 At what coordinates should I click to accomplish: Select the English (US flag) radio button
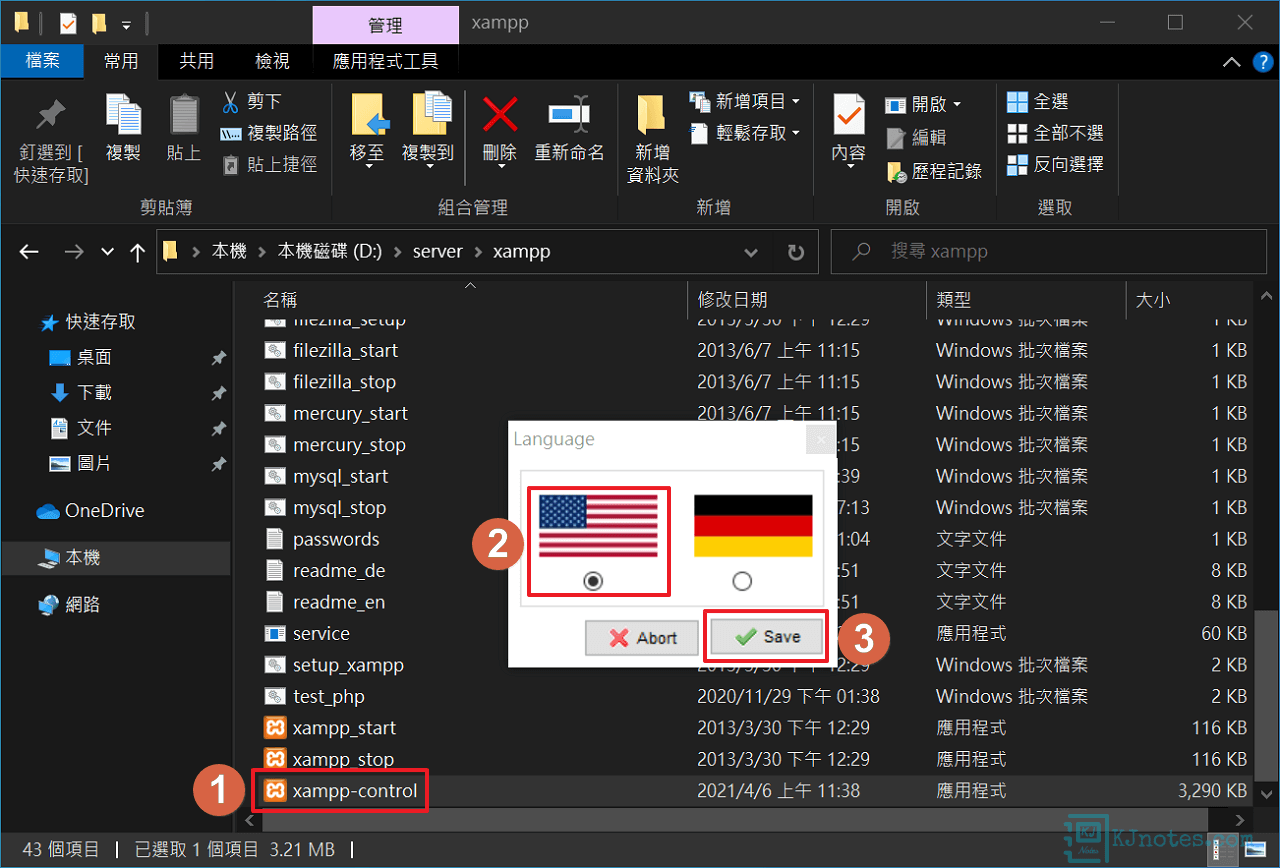point(593,581)
